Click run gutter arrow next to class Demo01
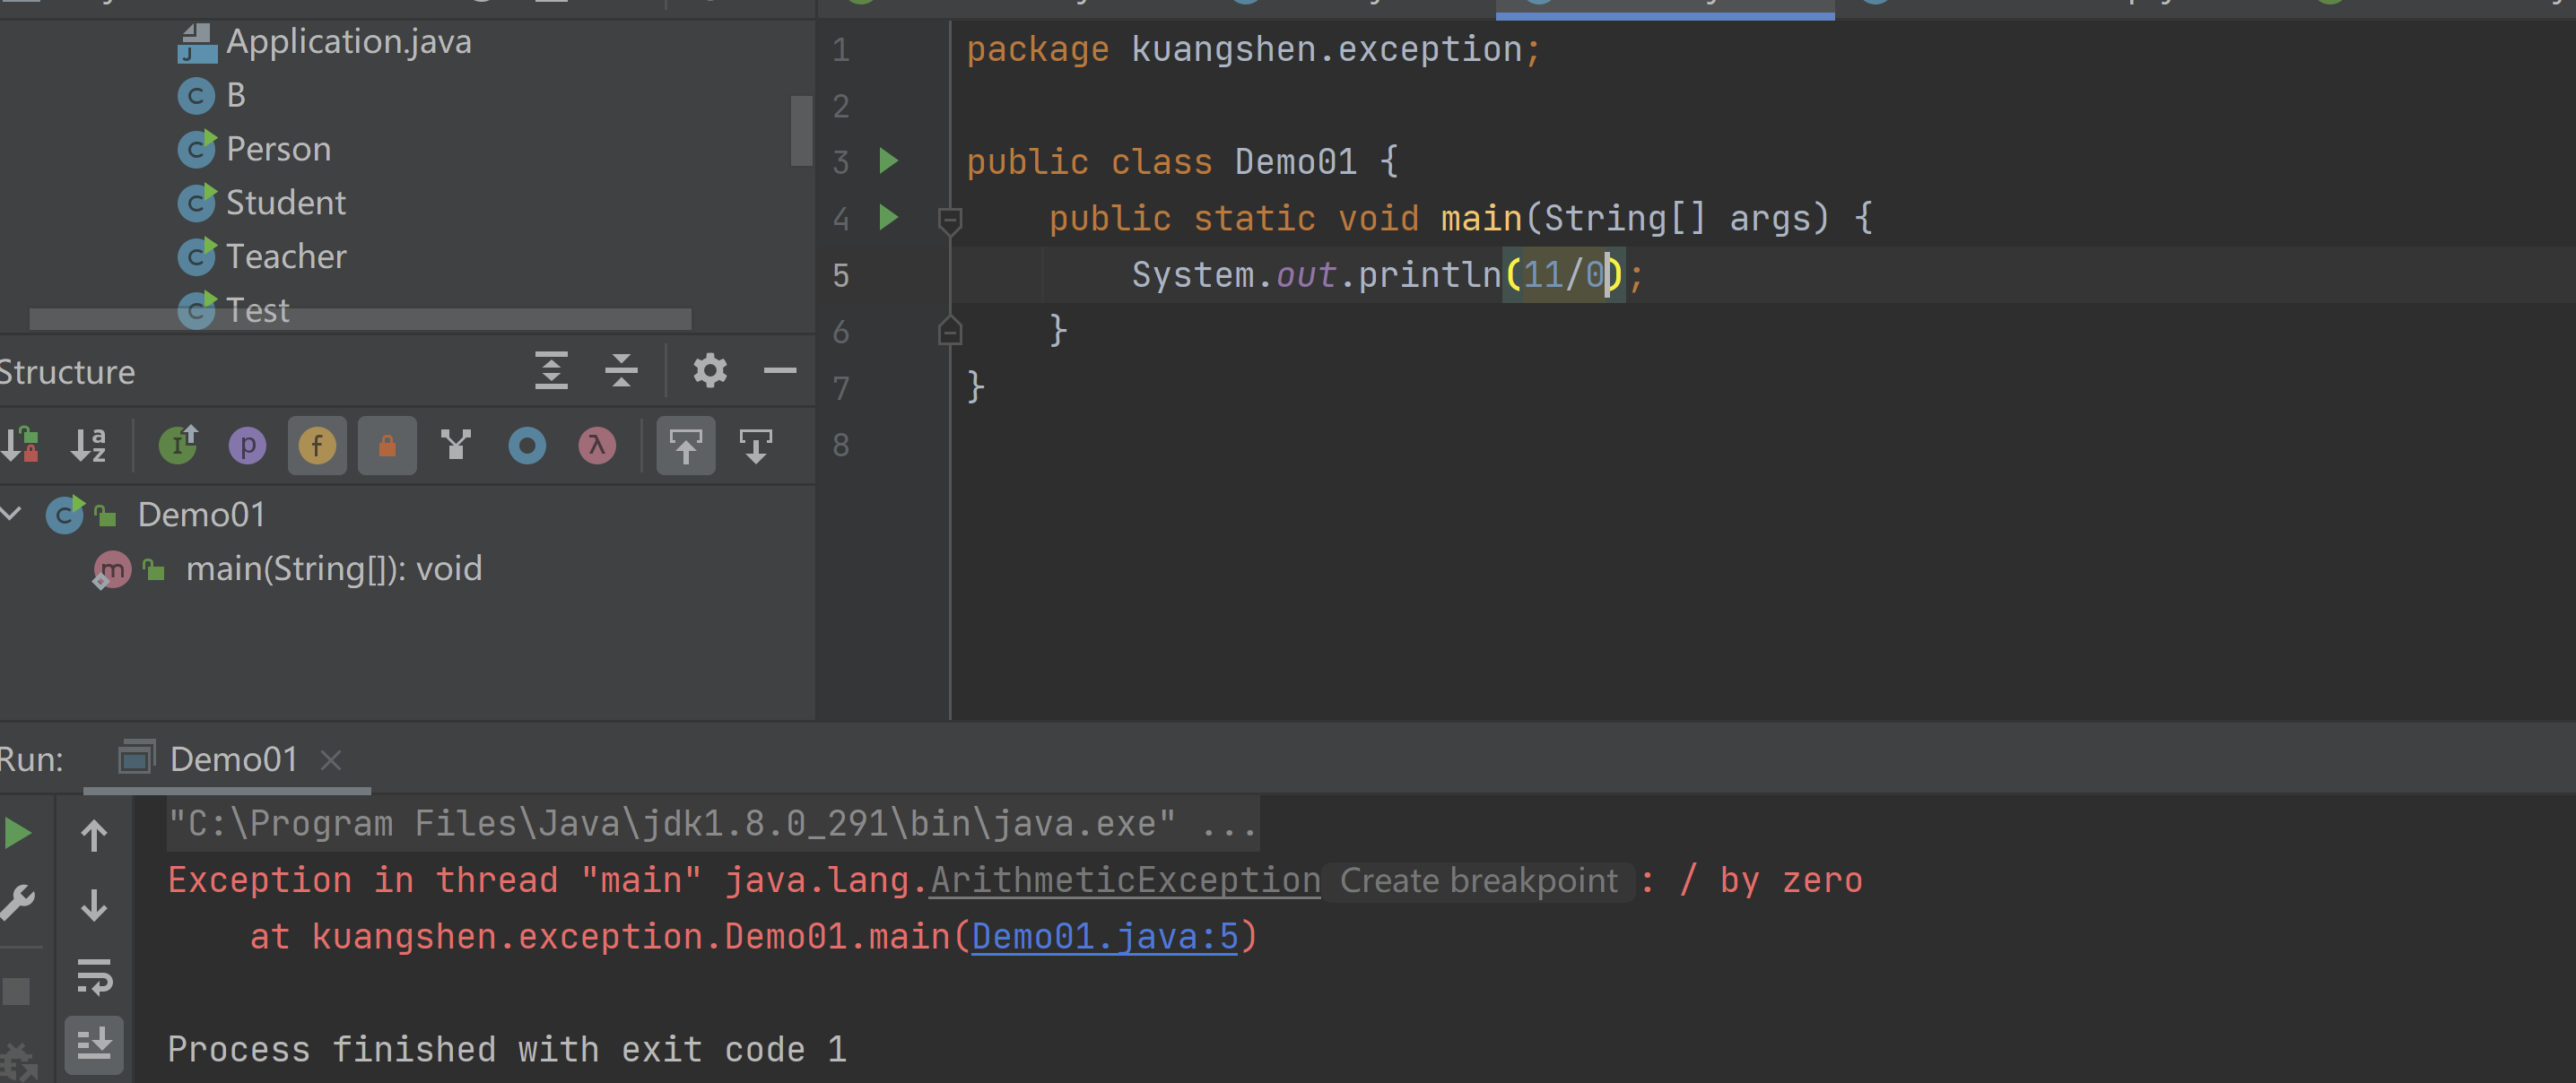Screen dimensions: 2576x1083 (888, 161)
